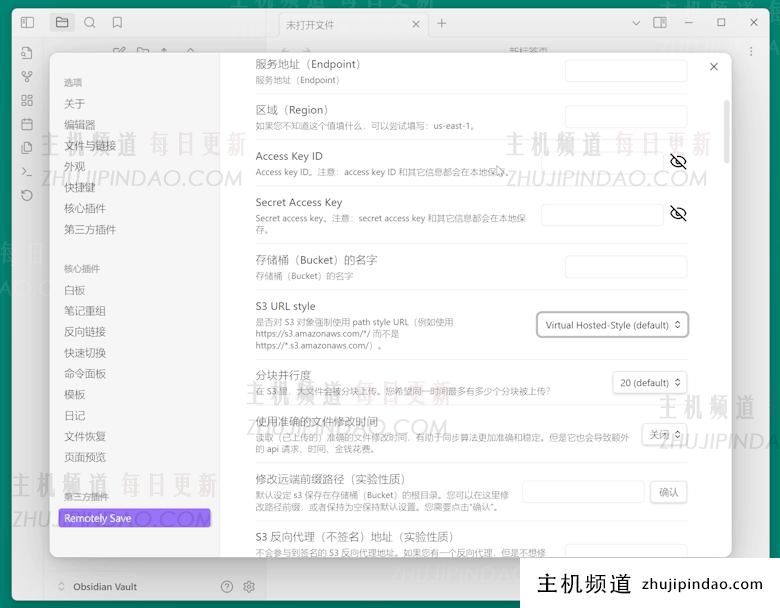Open 使用准确的文件修改时间 关闭 dropdown

point(665,435)
